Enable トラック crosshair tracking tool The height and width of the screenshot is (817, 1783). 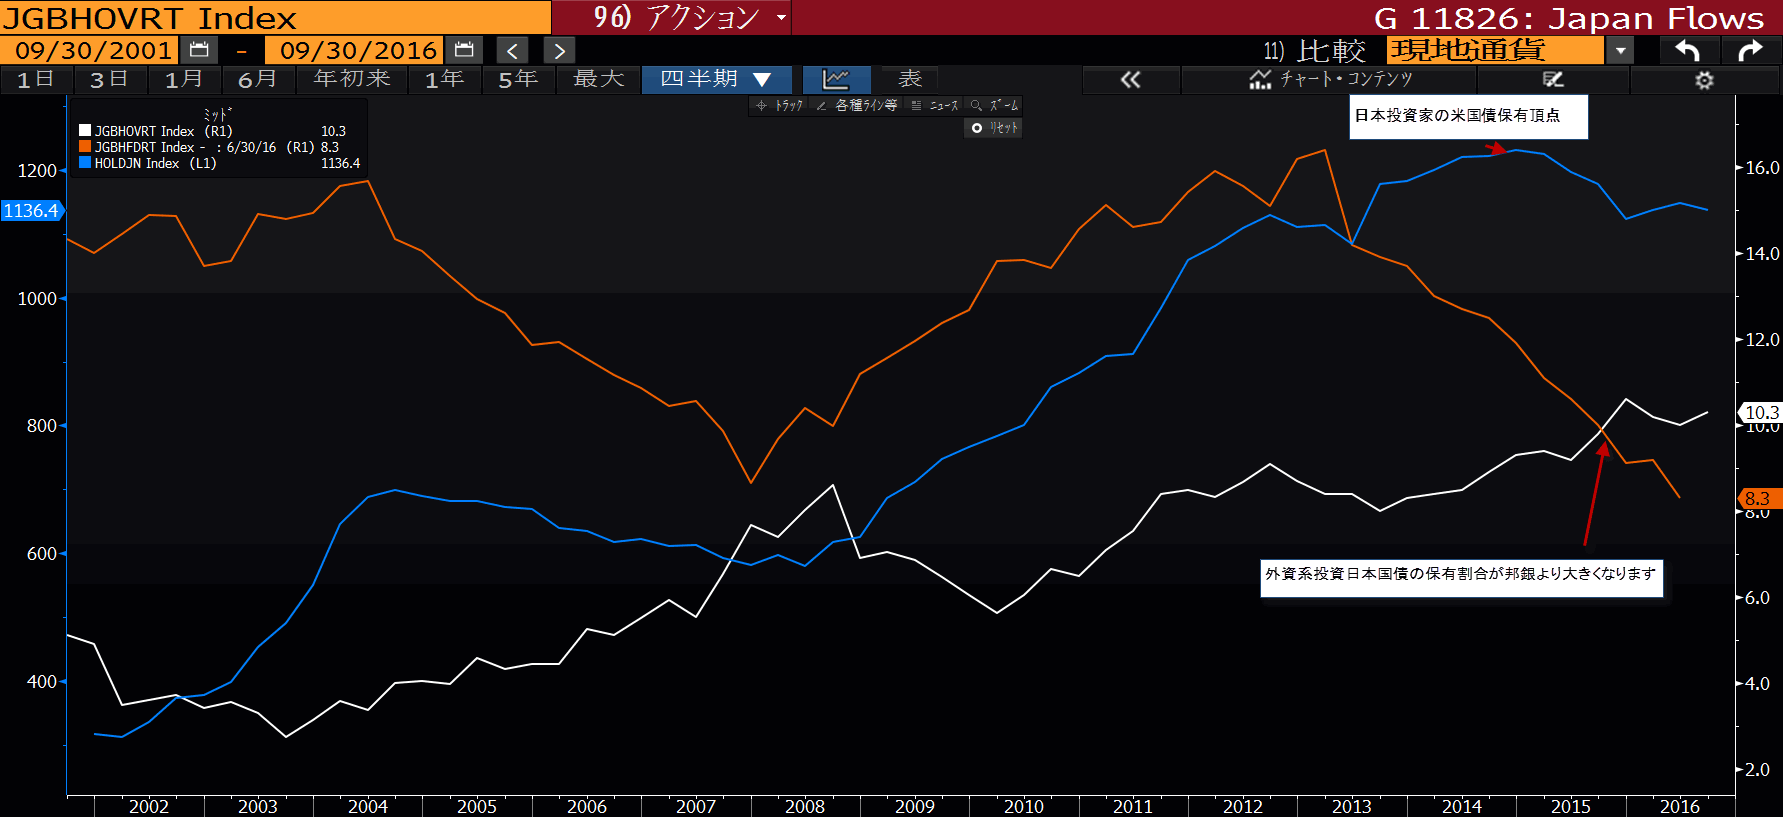click(x=780, y=105)
